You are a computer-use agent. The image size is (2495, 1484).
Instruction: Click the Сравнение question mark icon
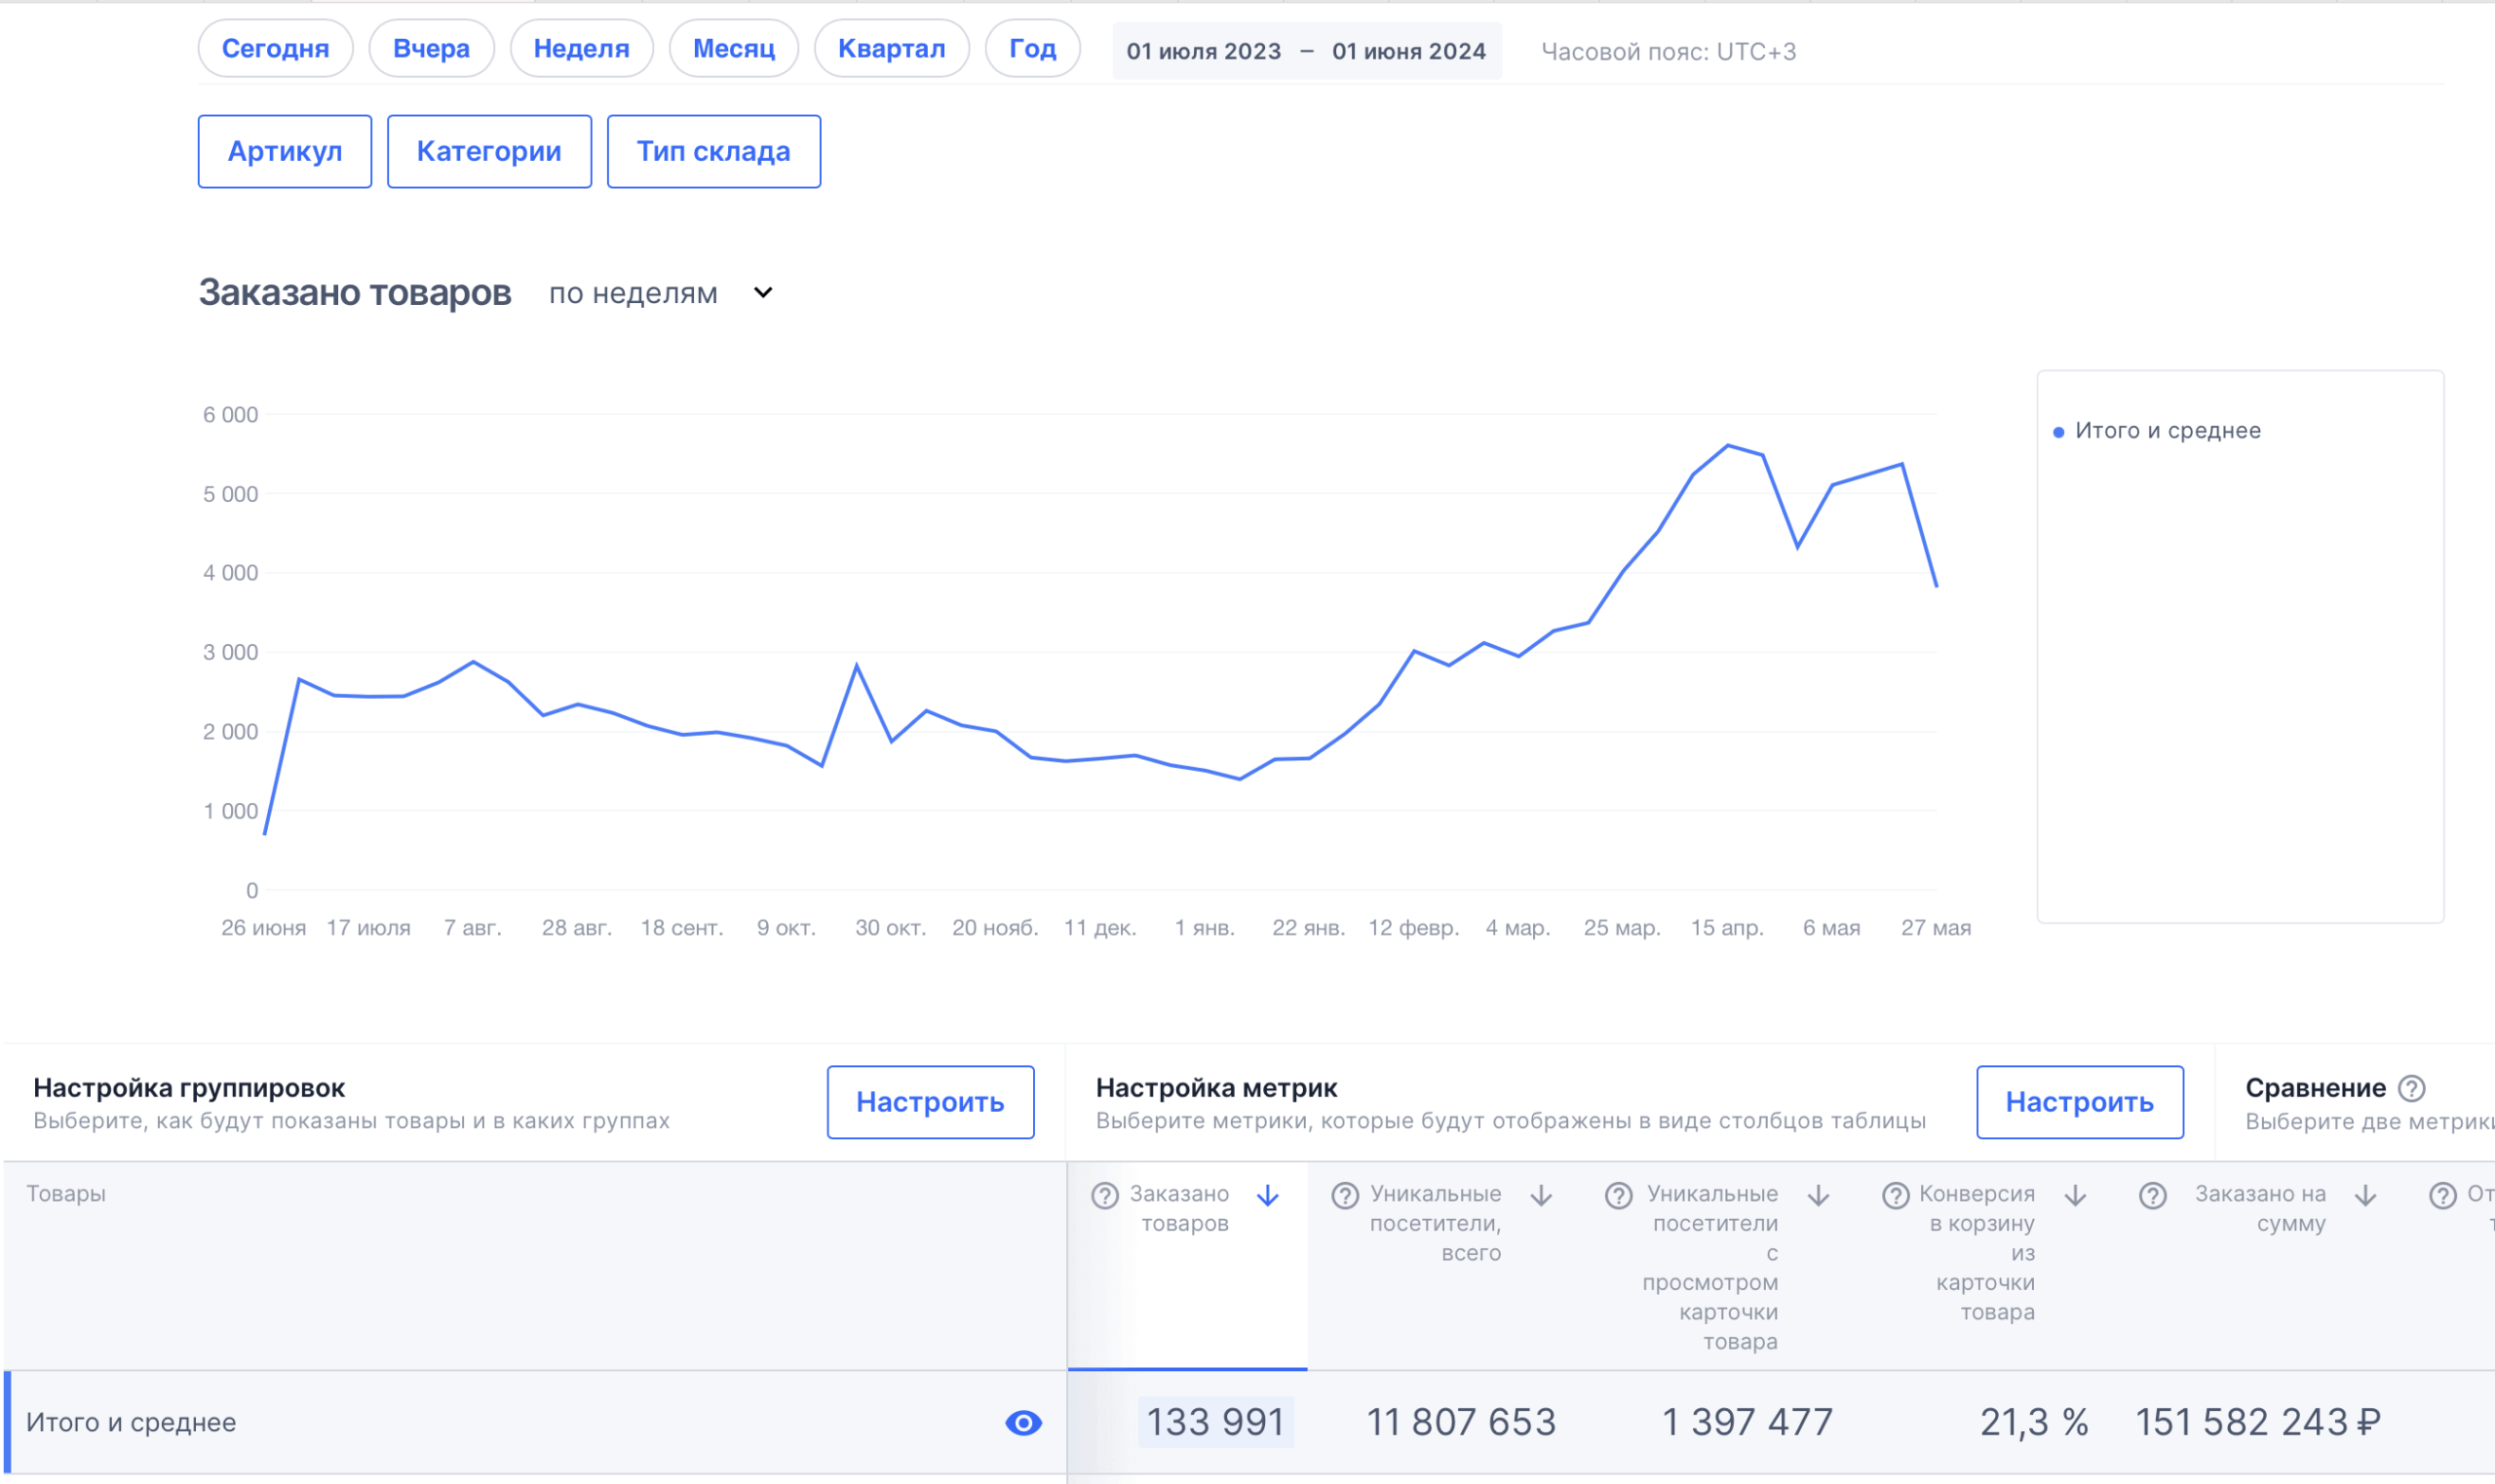pyautogui.click(x=2411, y=1088)
